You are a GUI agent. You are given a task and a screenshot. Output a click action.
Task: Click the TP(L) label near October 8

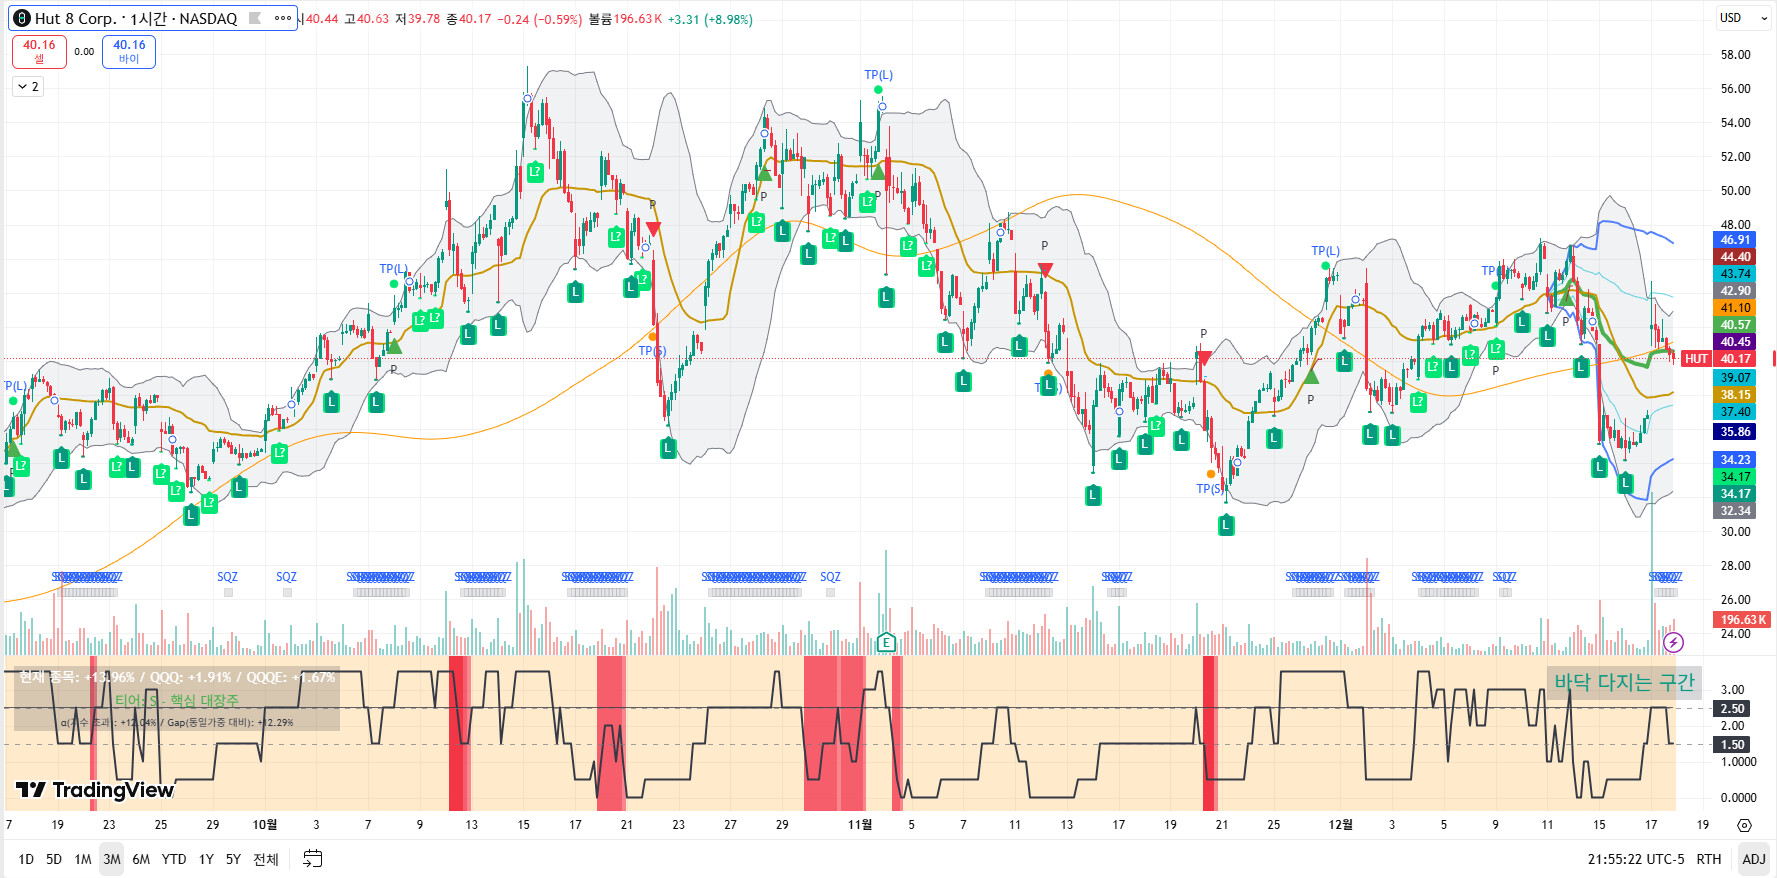pos(393,269)
